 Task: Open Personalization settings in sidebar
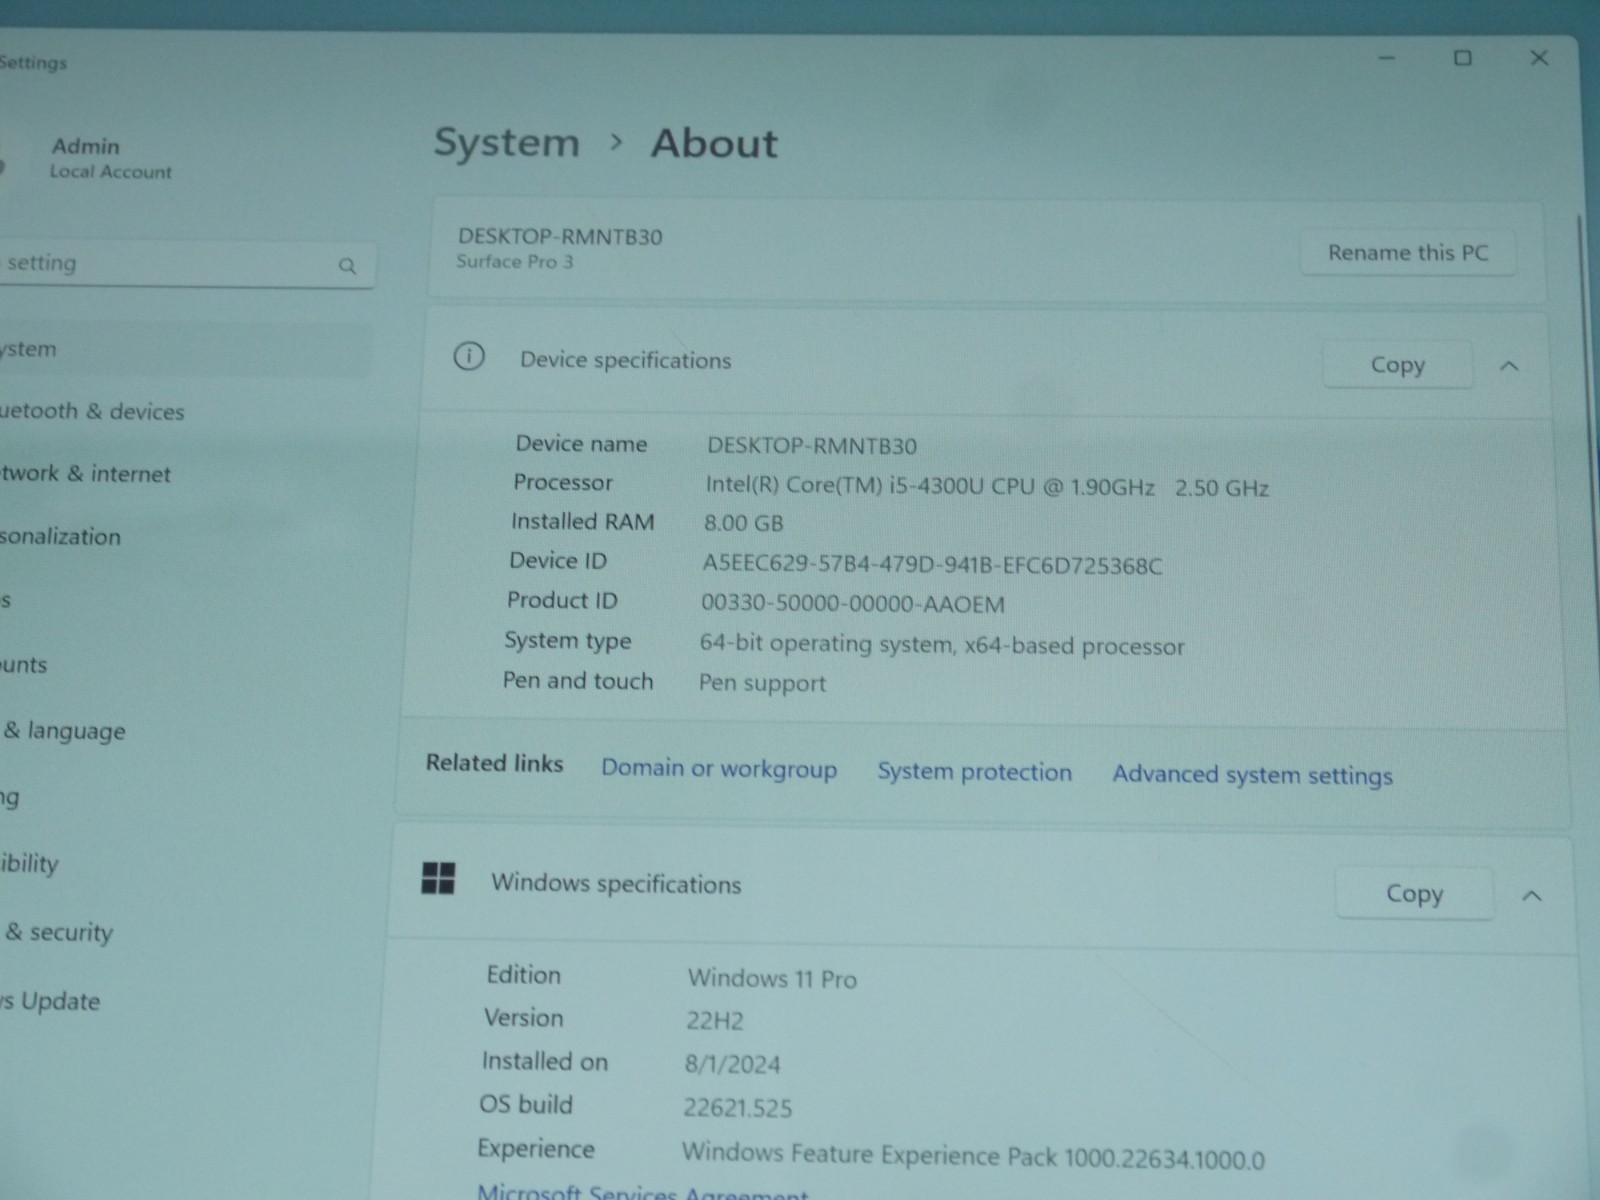pos(60,536)
